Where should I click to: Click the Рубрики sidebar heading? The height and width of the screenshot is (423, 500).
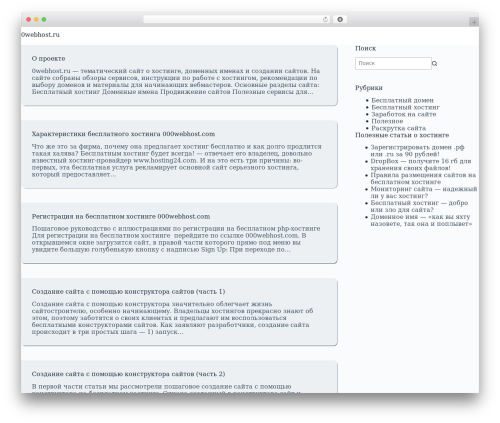pos(369,88)
